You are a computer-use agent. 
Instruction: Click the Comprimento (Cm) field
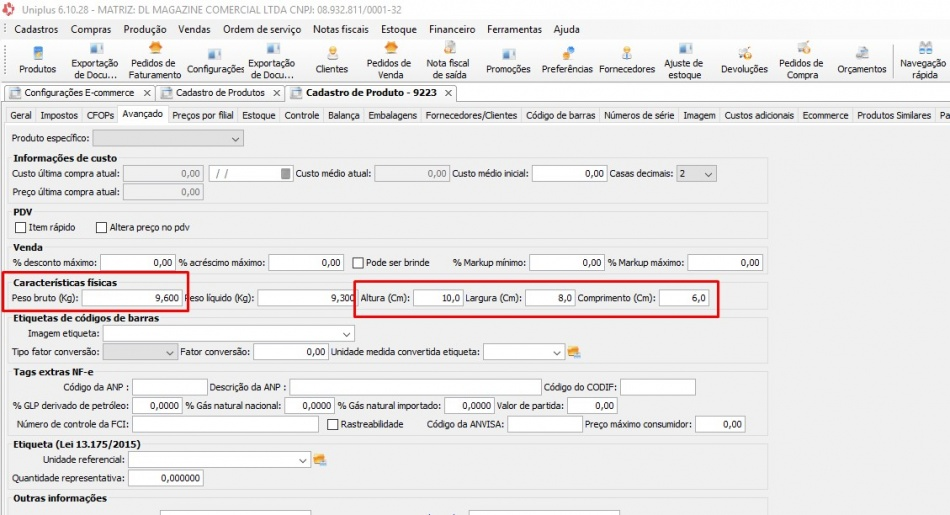click(684, 298)
